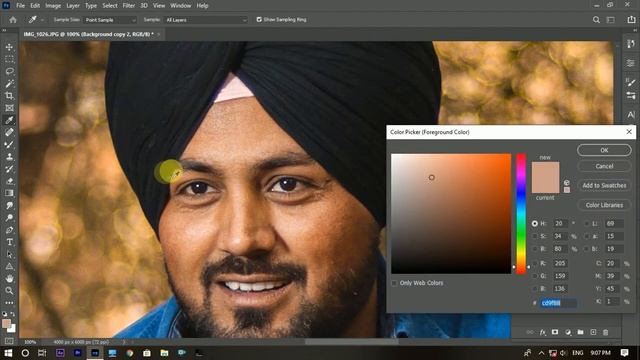Click the Home icon in options bar

point(13,20)
